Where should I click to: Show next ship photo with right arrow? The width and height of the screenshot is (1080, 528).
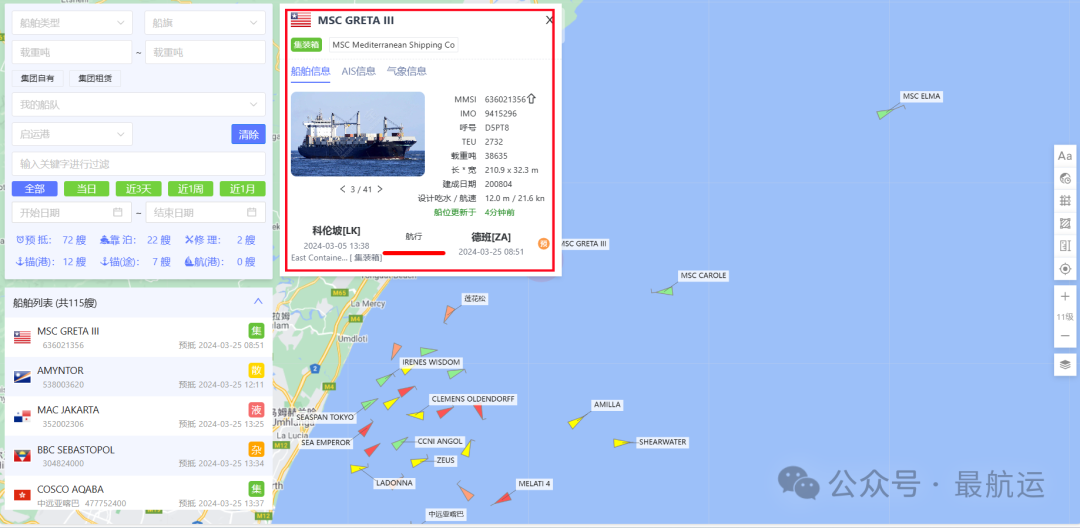click(x=380, y=189)
